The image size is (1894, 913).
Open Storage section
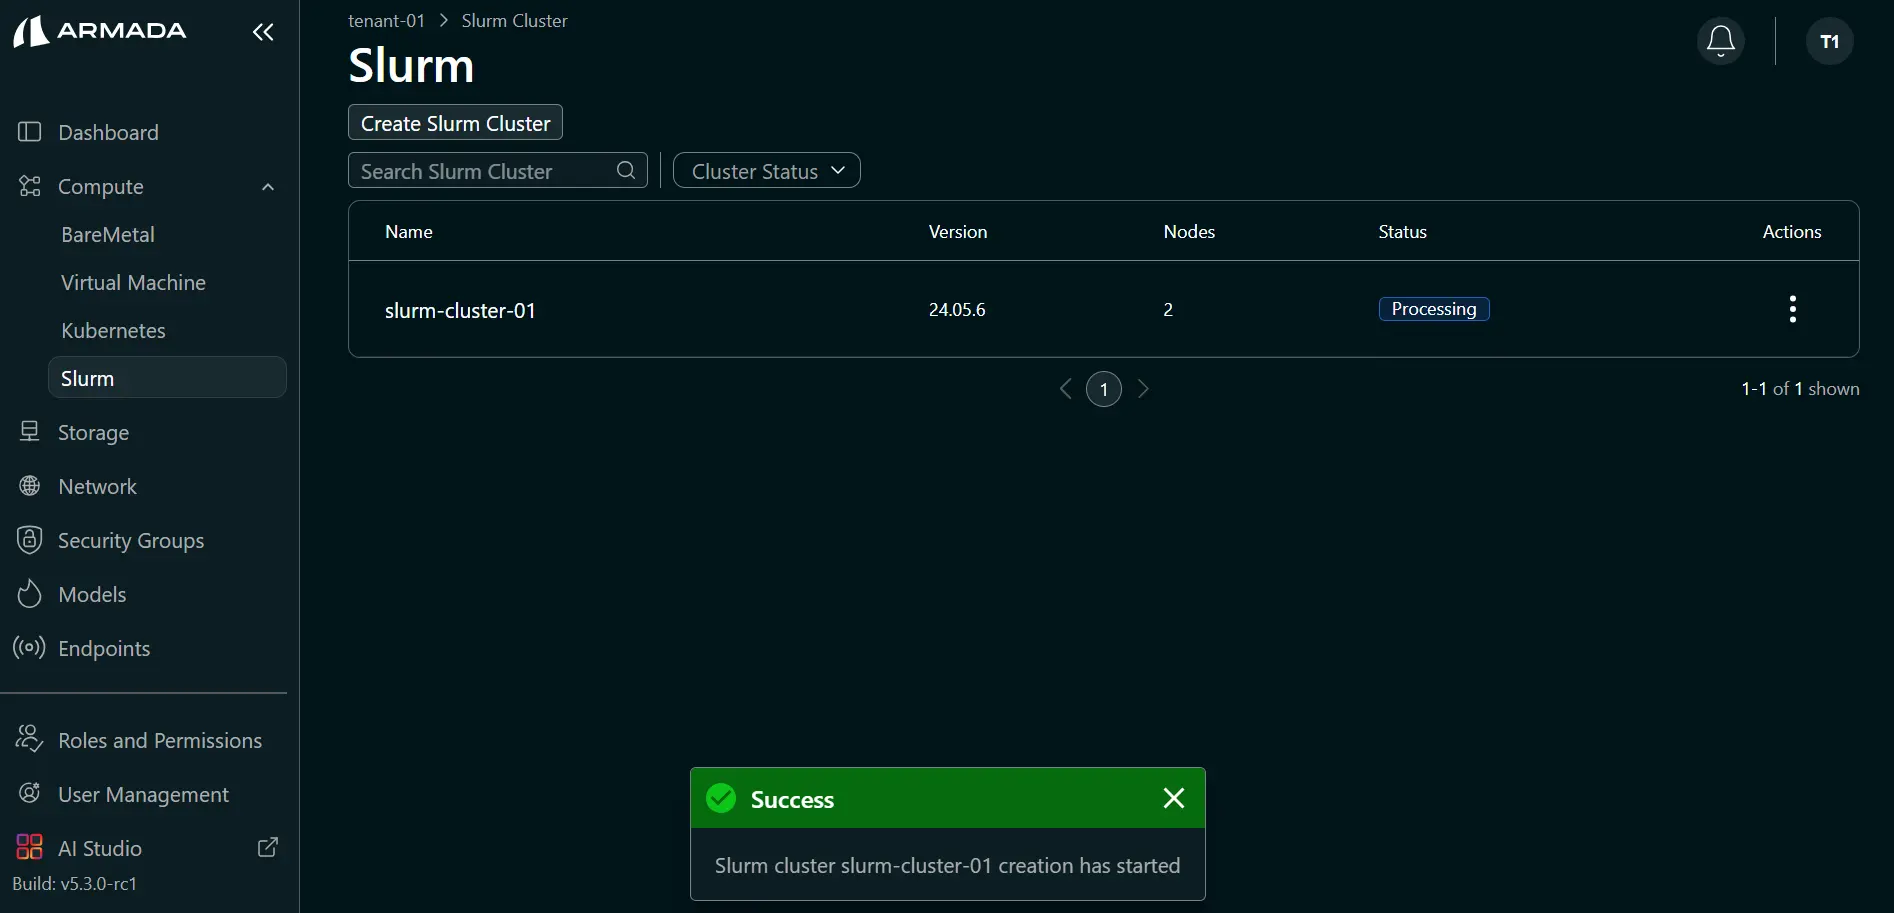click(x=93, y=432)
